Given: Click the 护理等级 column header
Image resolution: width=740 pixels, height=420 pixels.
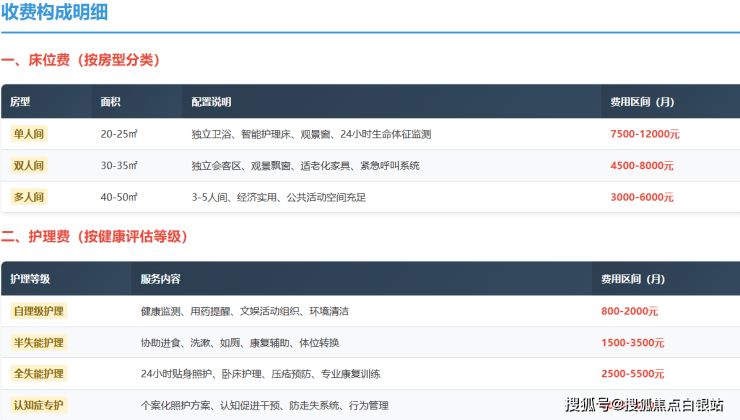Looking at the screenshot, I should click(29, 279).
